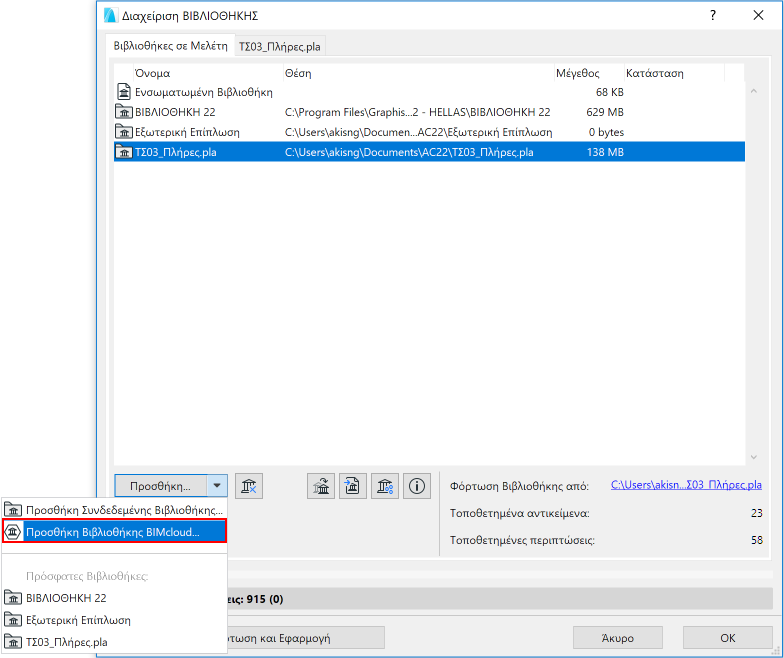Click the path C:\Users\akisng\Documents\AC22\ΤΣ03_Πλήρες.pla
The image size is (784, 658).
(409, 152)
